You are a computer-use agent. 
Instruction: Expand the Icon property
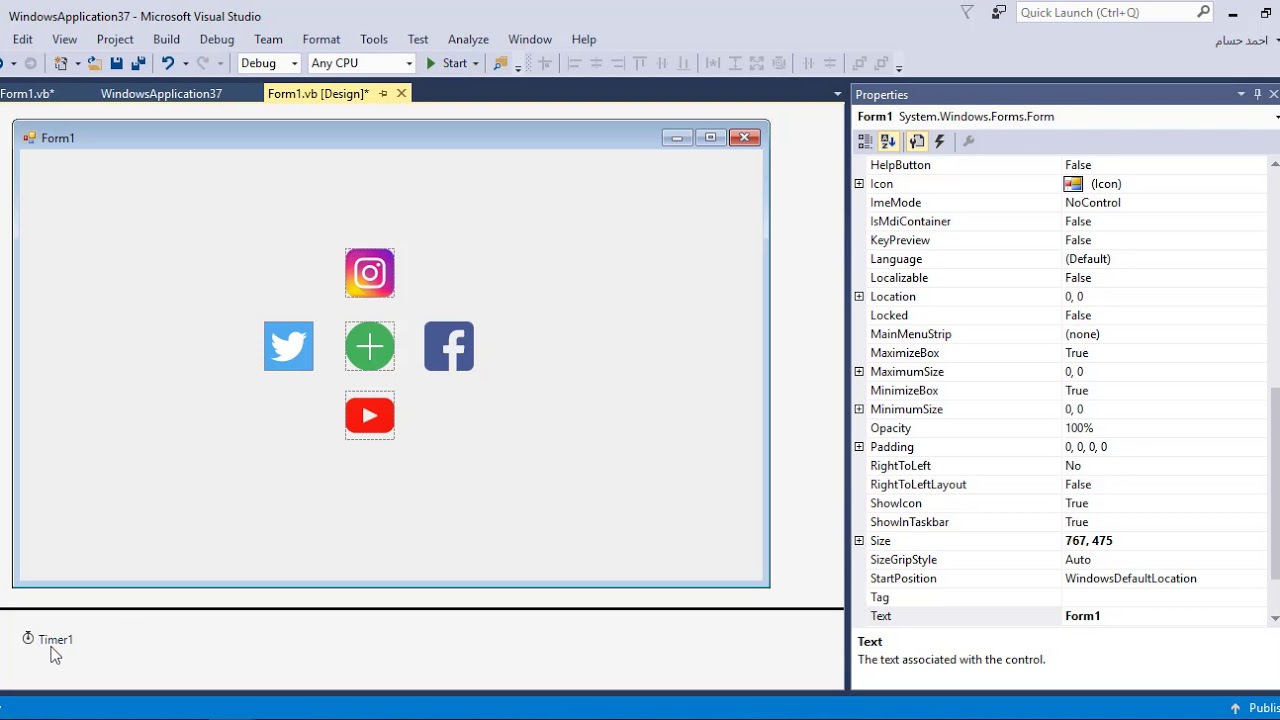coord(859,184)
